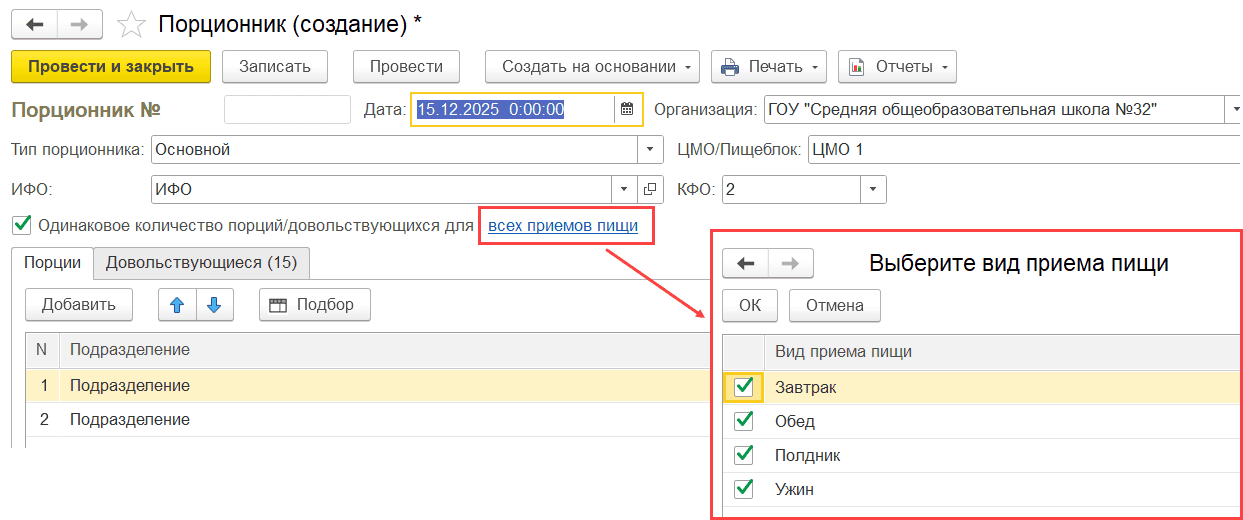This screenshot has height=520, width=1243.
Task: Open the date calendar picker icon
Action: [x=627, y=110]
